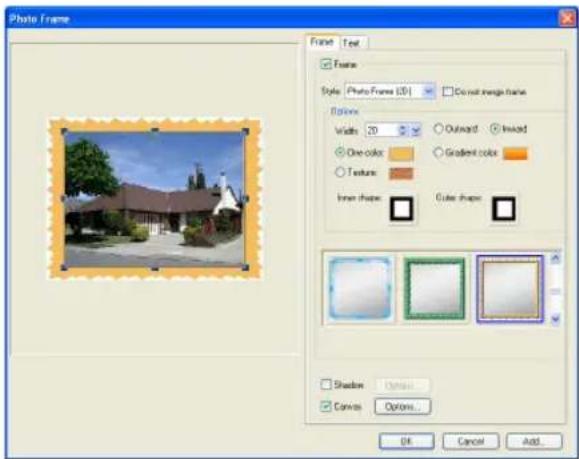Select the Texture radio button
The width and height of the screenshot is (579, 459).
[340, 172]
